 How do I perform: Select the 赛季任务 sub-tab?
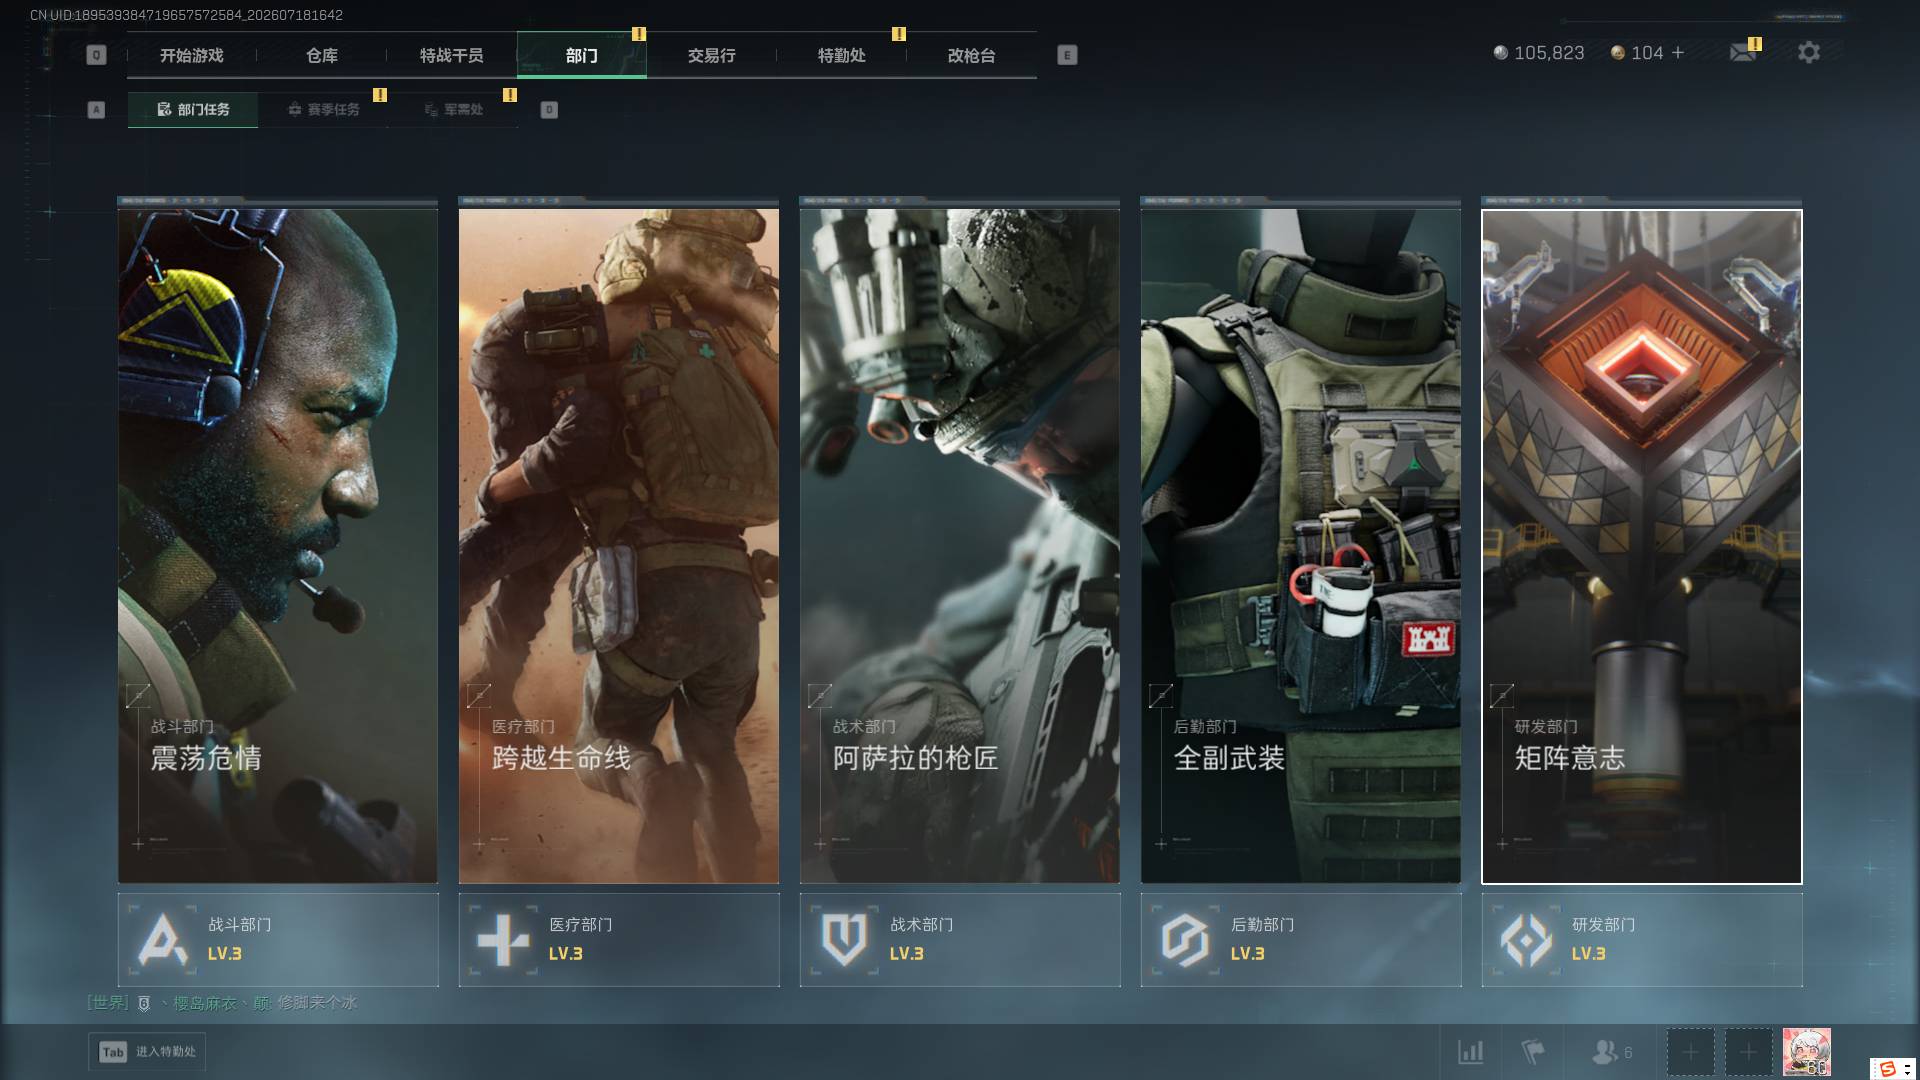point(323,109)
